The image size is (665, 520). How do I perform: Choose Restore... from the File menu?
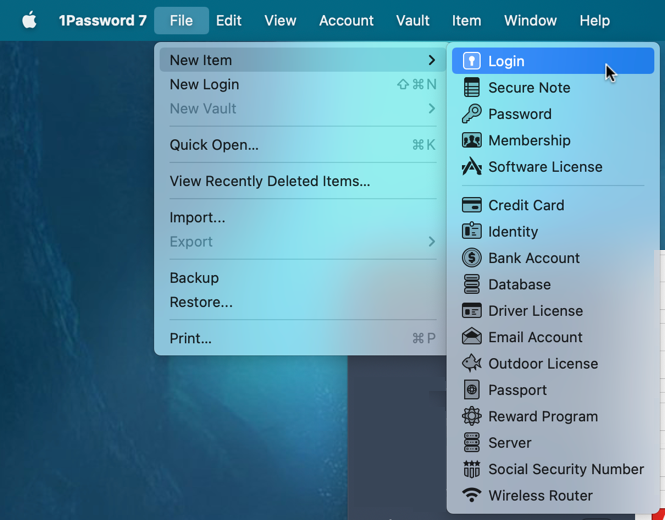303,302
